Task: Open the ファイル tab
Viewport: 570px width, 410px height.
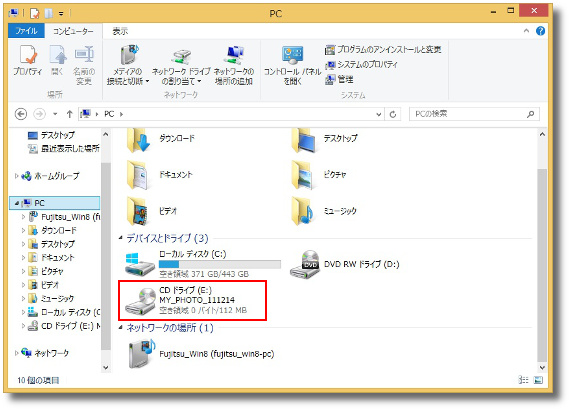Action: tap(26, 31)
